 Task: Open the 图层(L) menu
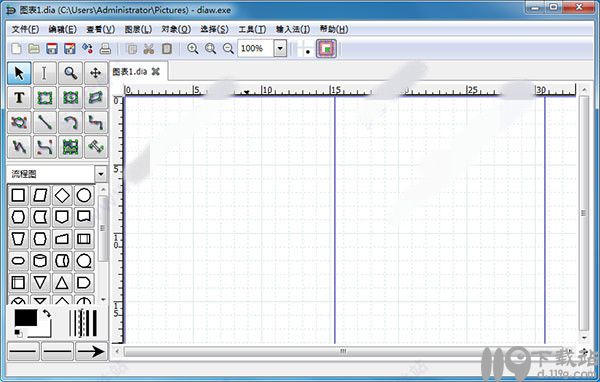138,29
